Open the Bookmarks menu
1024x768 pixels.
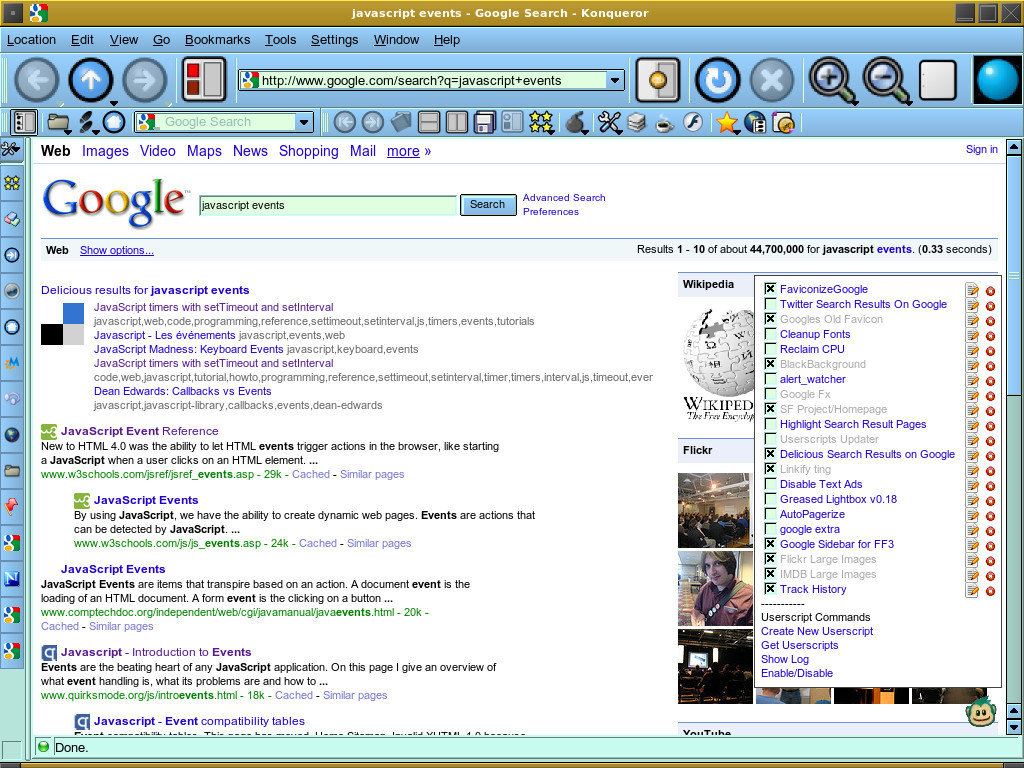[x=217, y=40]
